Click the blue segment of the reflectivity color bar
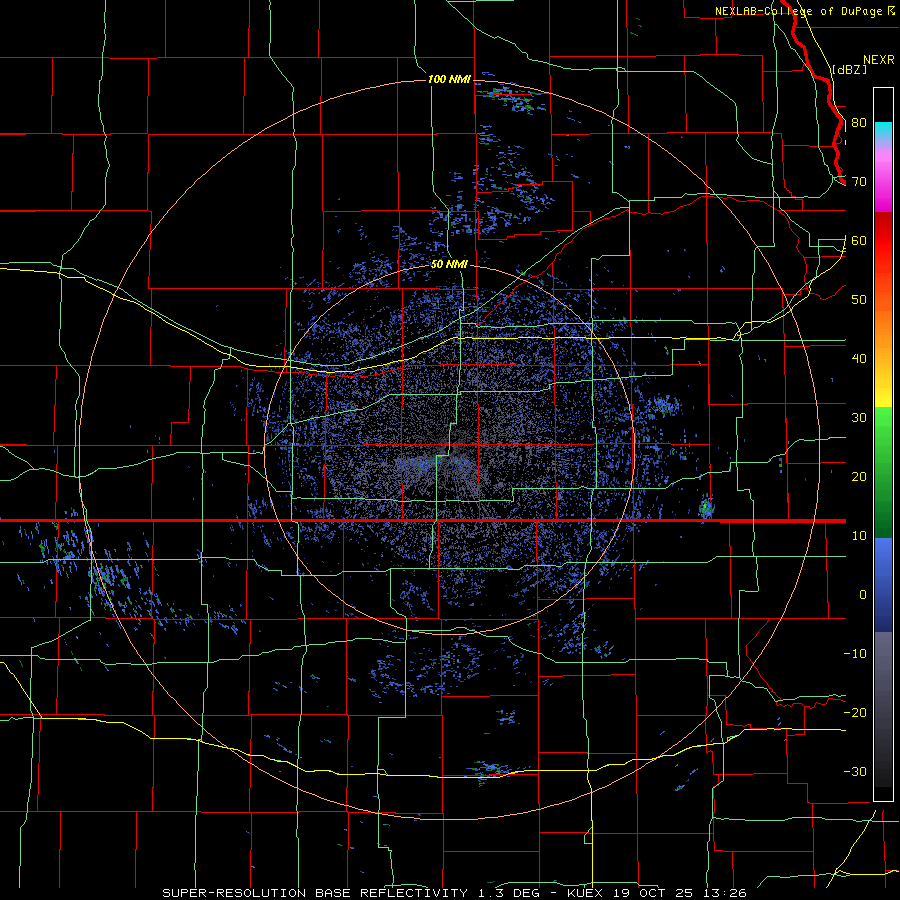The width and height of the screenshot is (900, 900). coord(883,585)
